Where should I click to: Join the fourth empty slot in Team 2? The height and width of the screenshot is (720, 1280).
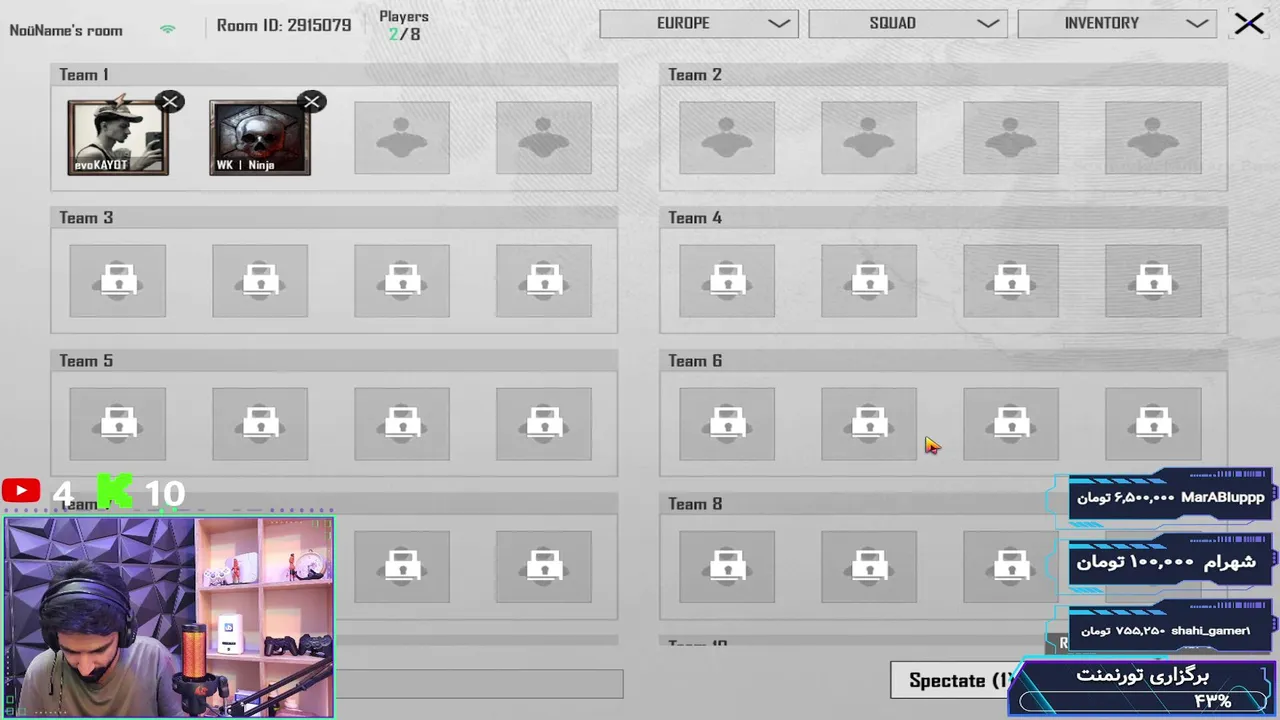coord(1153,138)
